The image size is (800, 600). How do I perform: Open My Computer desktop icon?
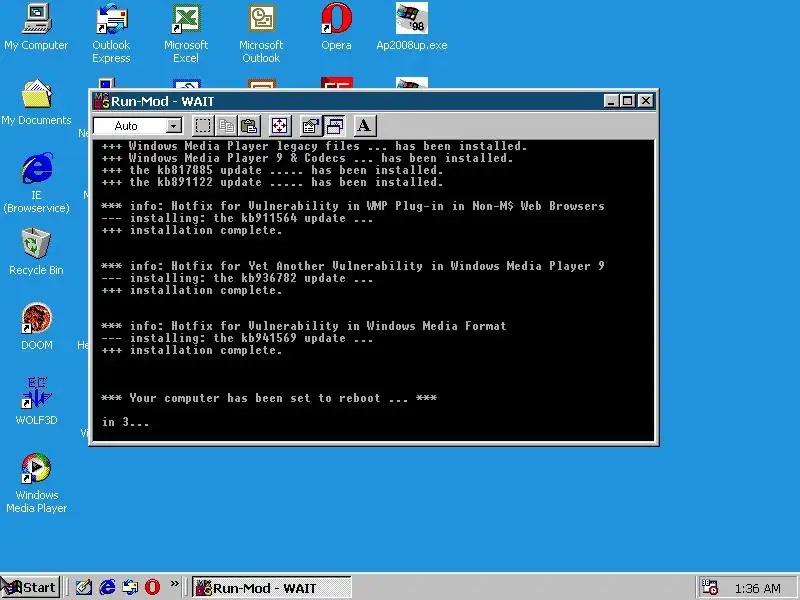[x=36, y=27]
